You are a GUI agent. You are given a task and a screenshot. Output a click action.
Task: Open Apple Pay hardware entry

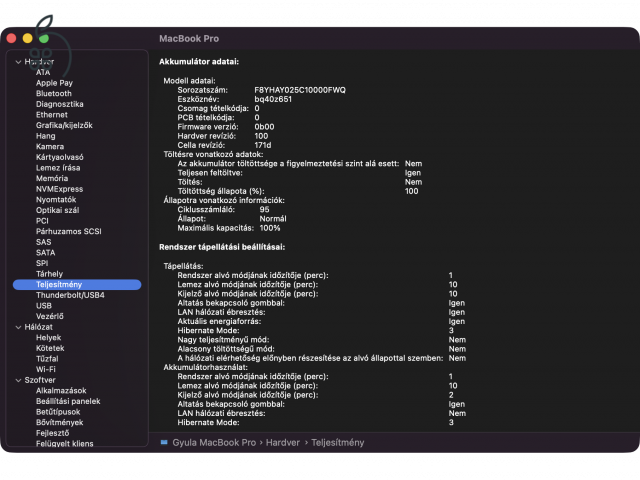54,83
